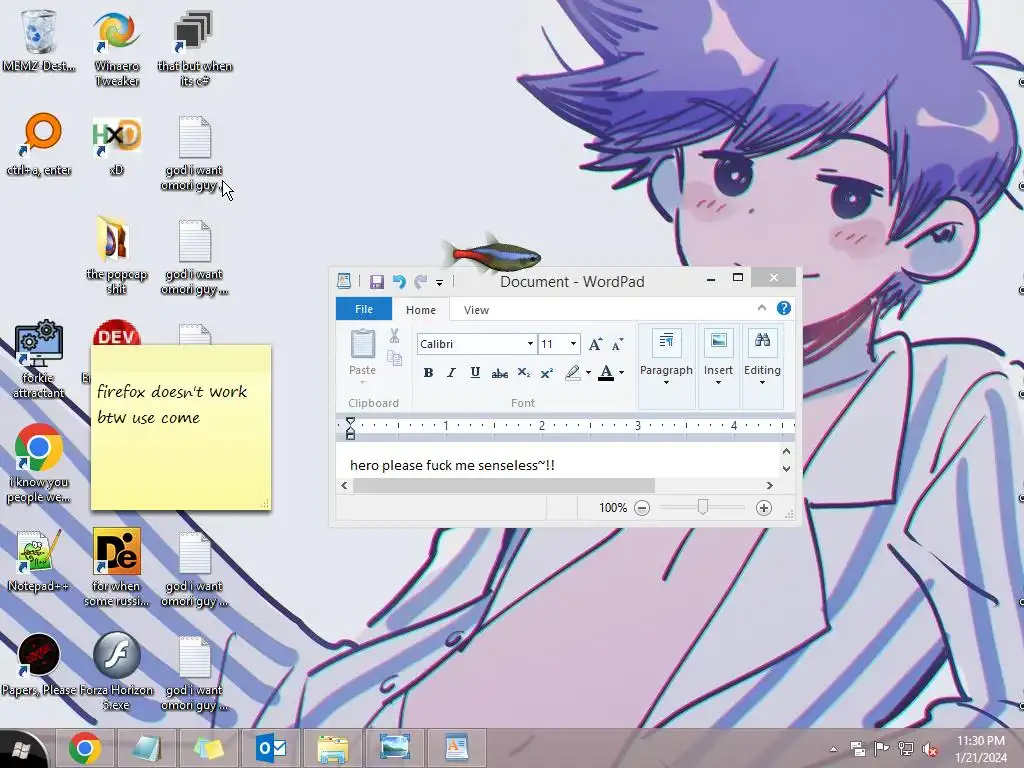This screenshot has height=768, width=1024.
Task: Click the horizontal scroll right arrow in WordPad
Action: click(x=769, y=485)
